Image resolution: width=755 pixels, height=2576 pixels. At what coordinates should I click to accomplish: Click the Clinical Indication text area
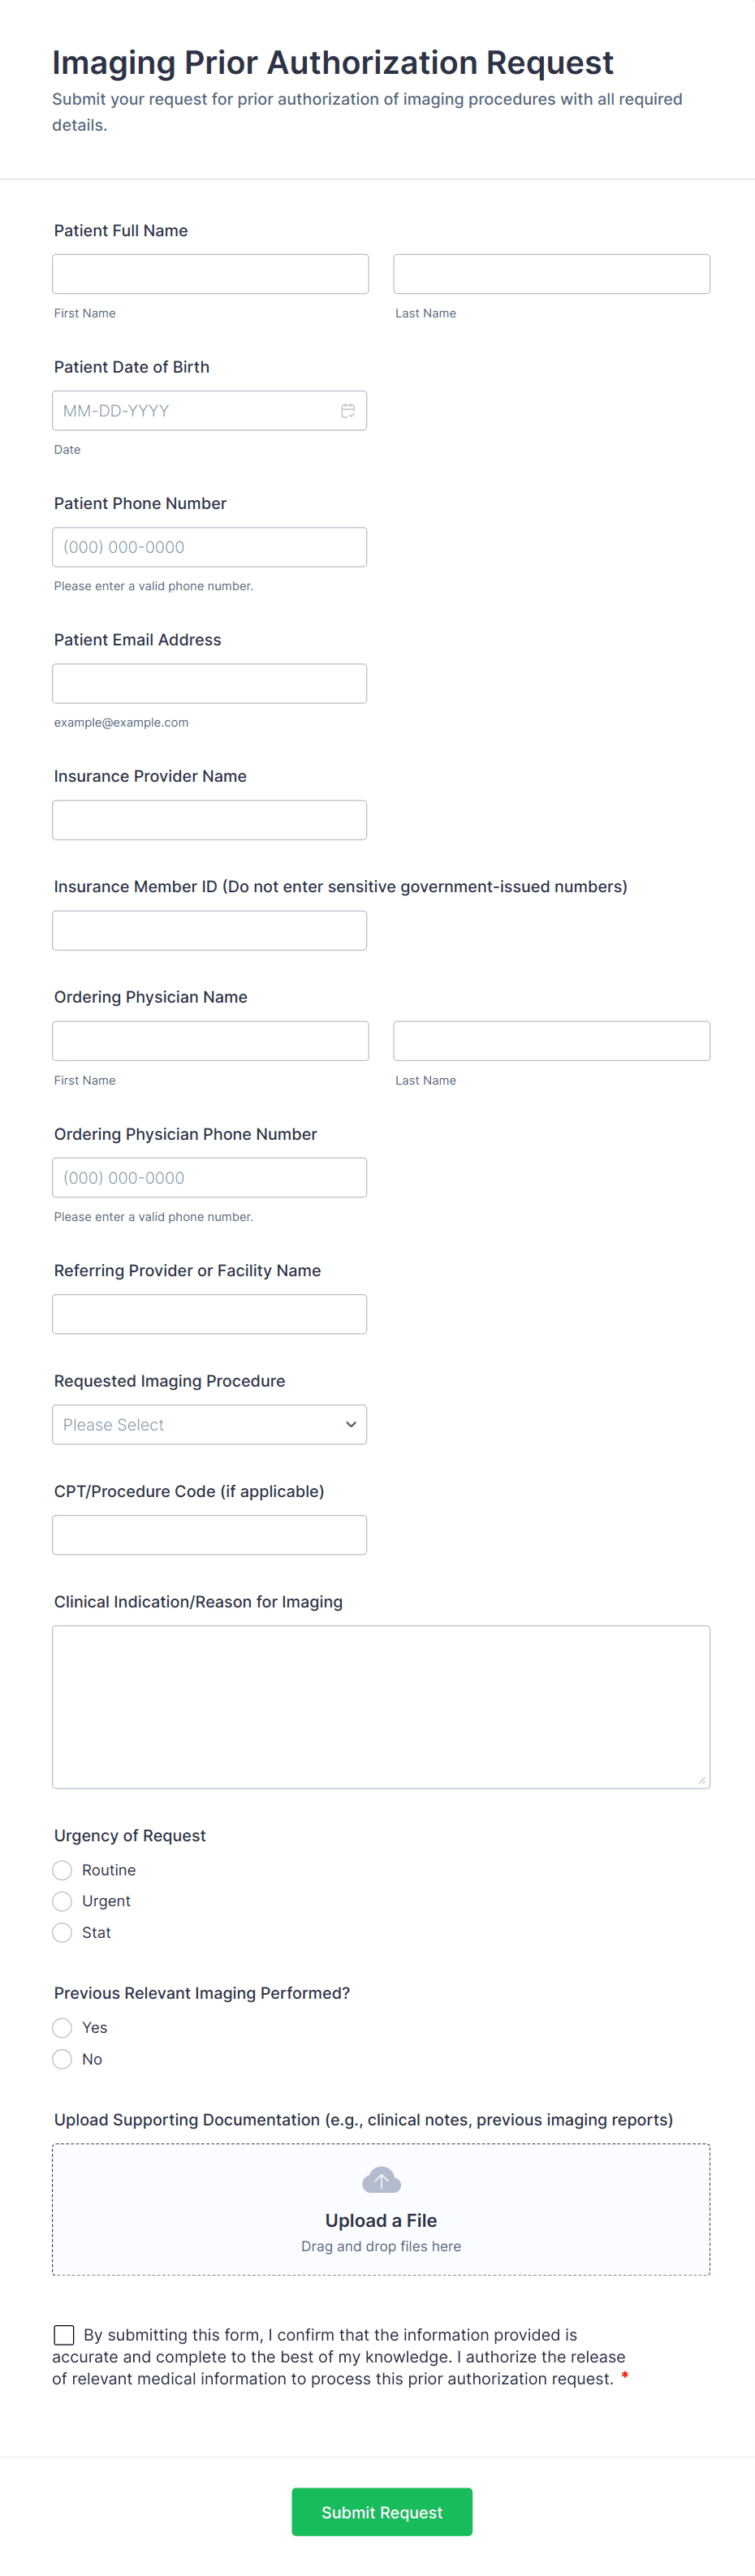[381, 1706]
